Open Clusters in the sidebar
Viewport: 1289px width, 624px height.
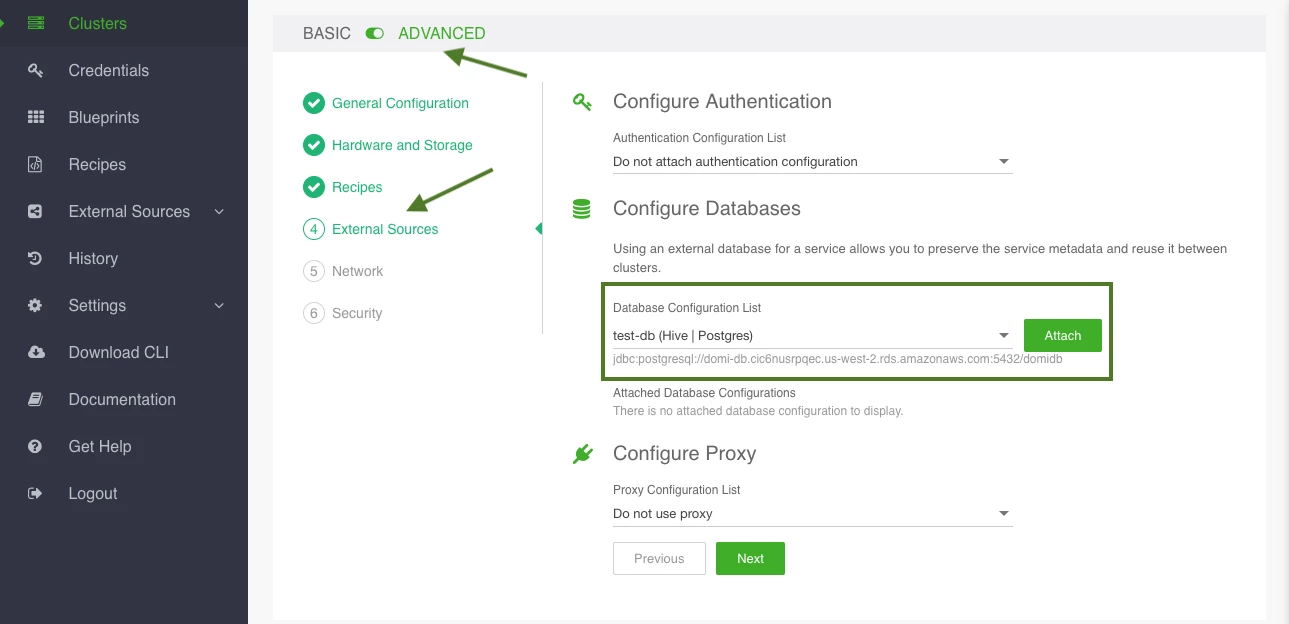point(98,23)
